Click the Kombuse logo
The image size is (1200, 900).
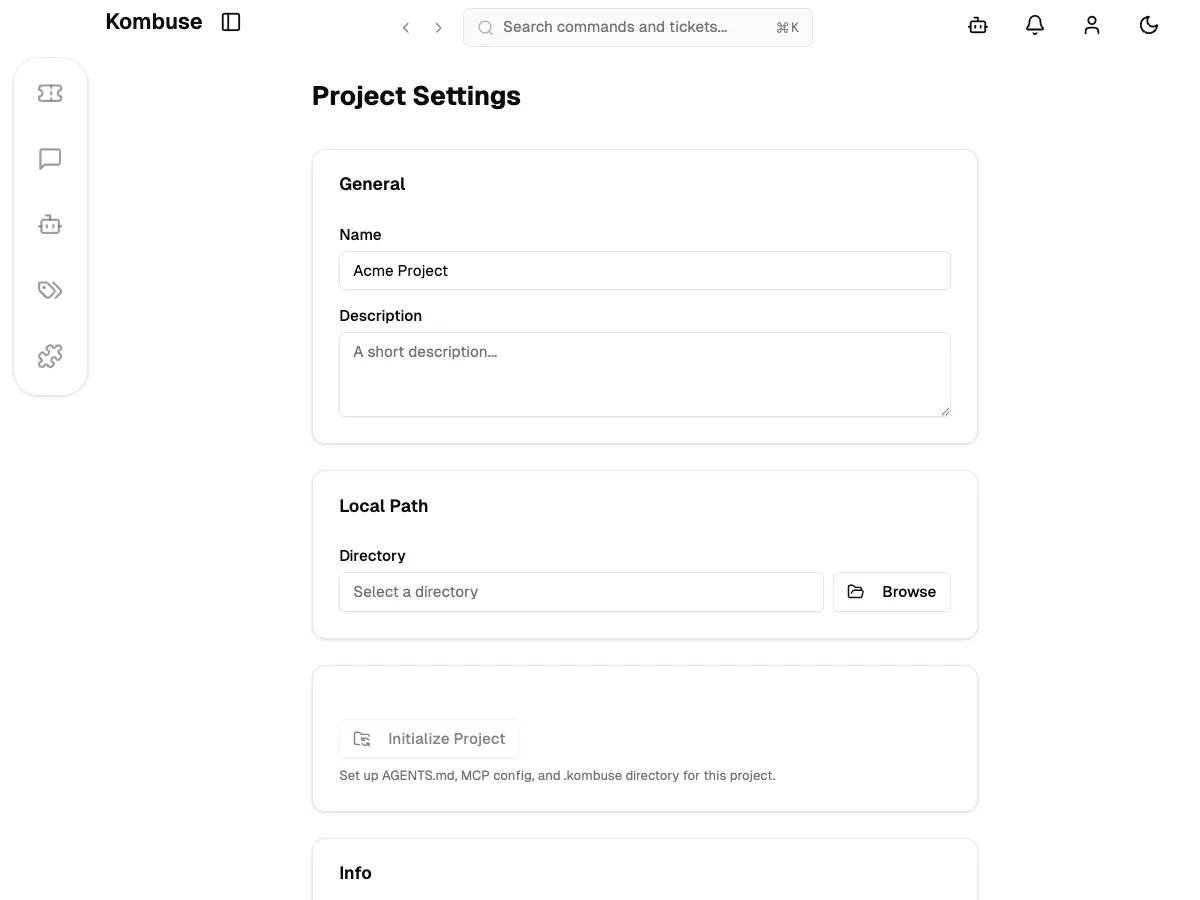pos(153,21)
